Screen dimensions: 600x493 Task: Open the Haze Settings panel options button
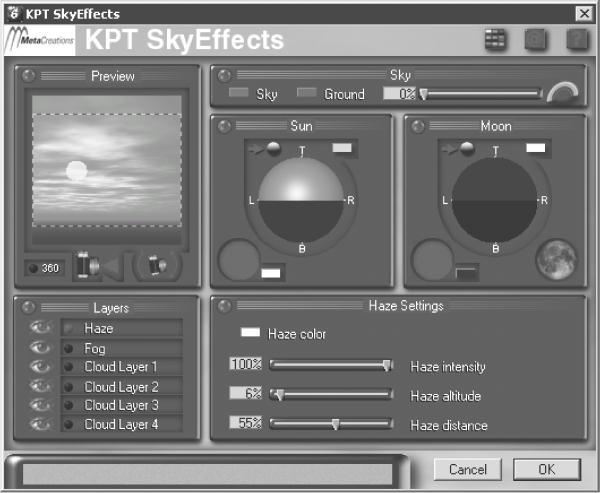224,306
